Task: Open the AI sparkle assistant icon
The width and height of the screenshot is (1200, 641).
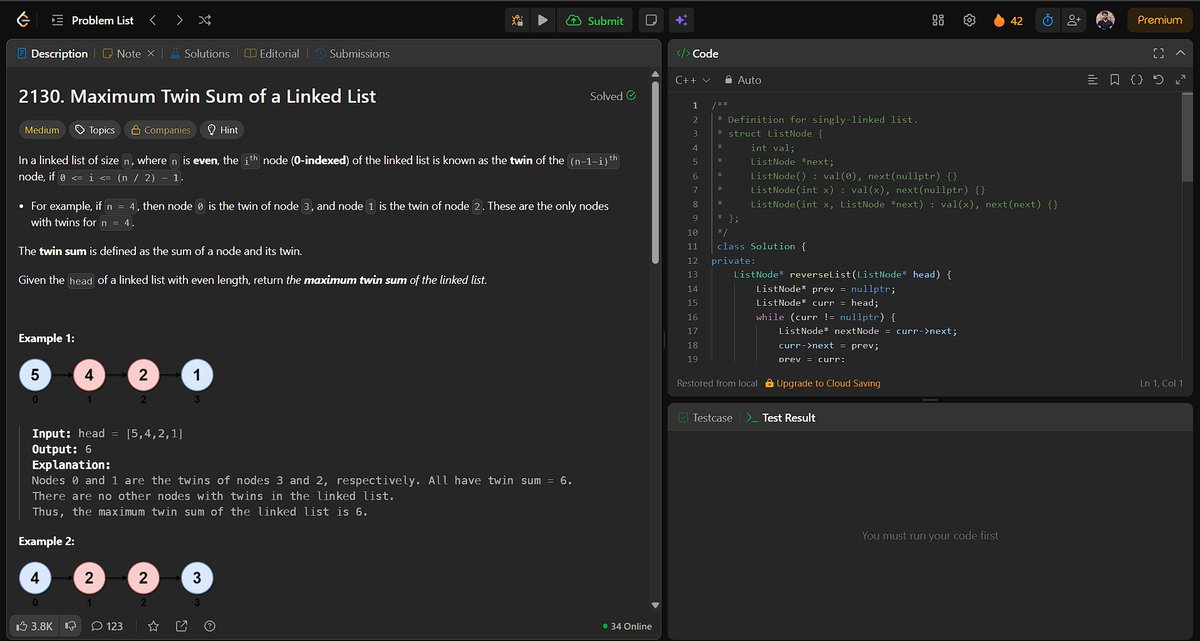Action: pyautogui.click(x=680, y=20)
